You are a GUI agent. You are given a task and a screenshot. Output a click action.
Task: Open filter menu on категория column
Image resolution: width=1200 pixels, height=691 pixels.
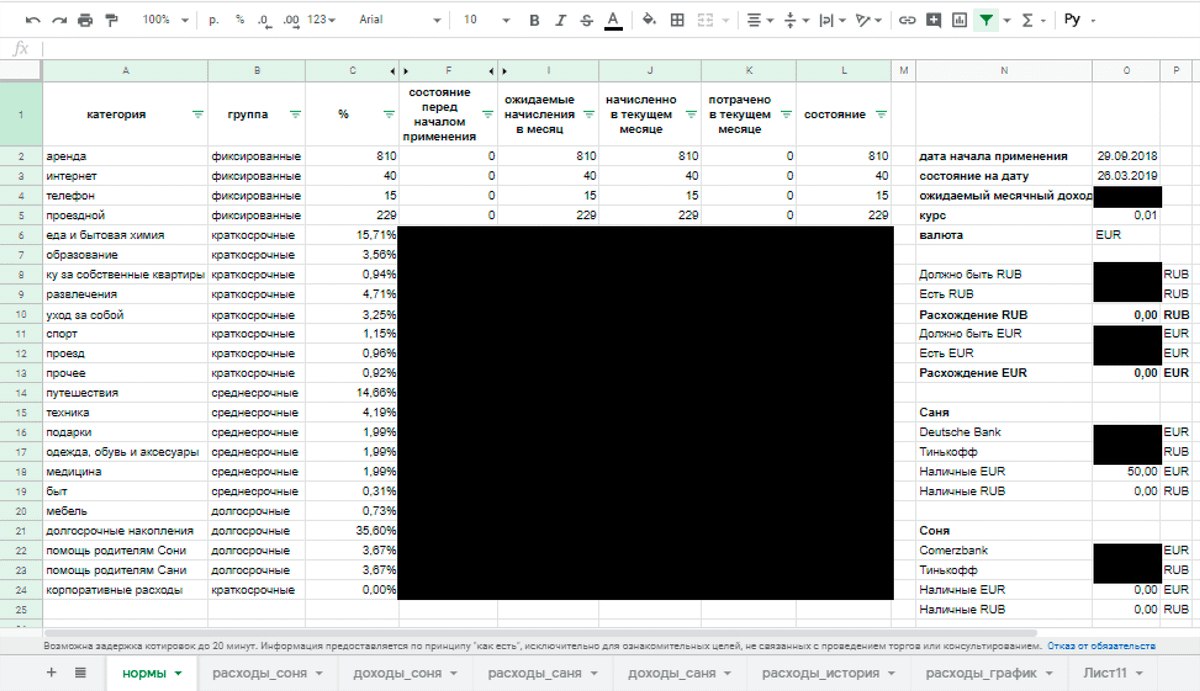click(x=197, y=115)
